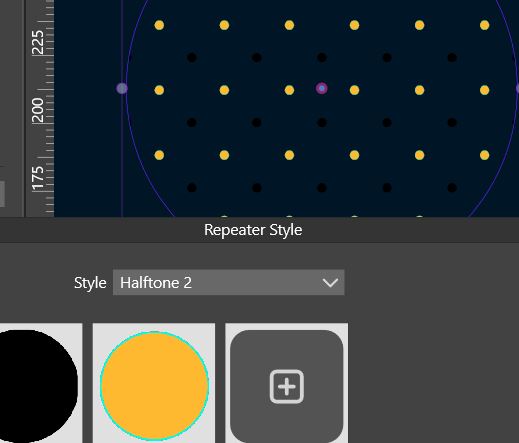Click the yellow dot just left of magenta handle

[x=289, y=90]
